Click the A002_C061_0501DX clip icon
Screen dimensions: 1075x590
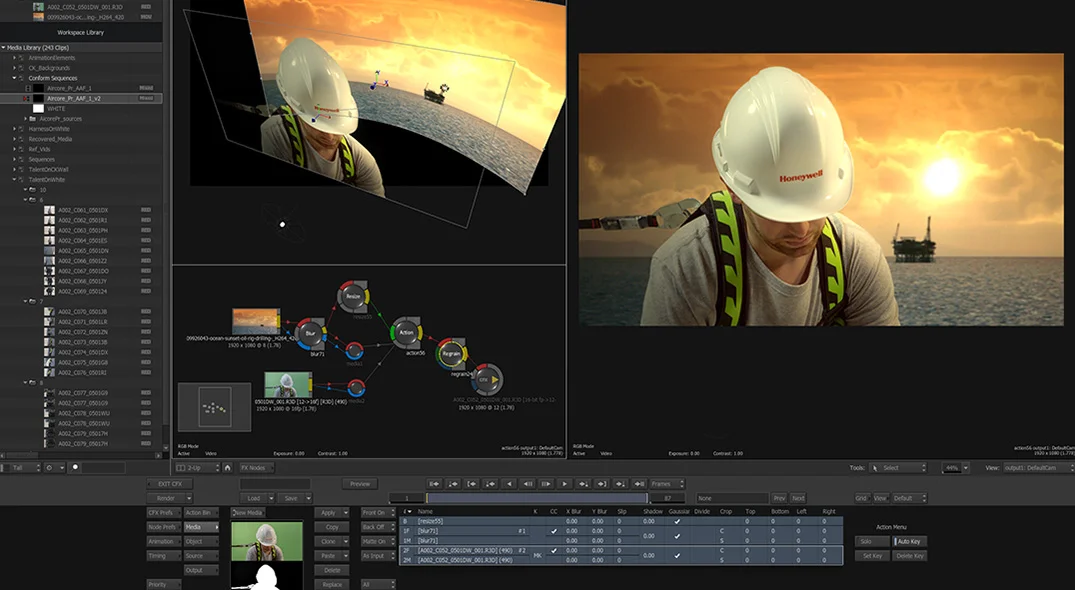coord(49,210)
